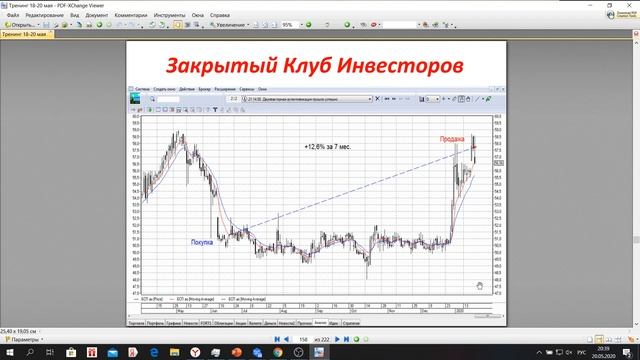Show hidden system tray icons chevron
The width and height of the screenshot is (640, 360).
coord(539,353)
